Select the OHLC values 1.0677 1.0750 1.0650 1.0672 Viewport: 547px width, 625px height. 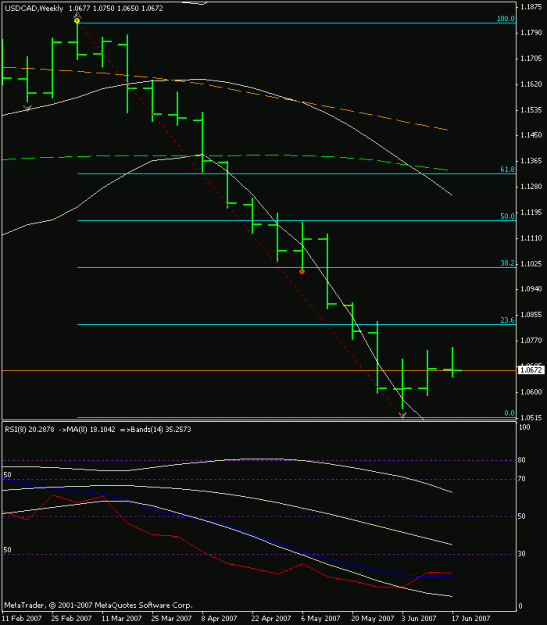pyautogui.click(x=116, y=8)
